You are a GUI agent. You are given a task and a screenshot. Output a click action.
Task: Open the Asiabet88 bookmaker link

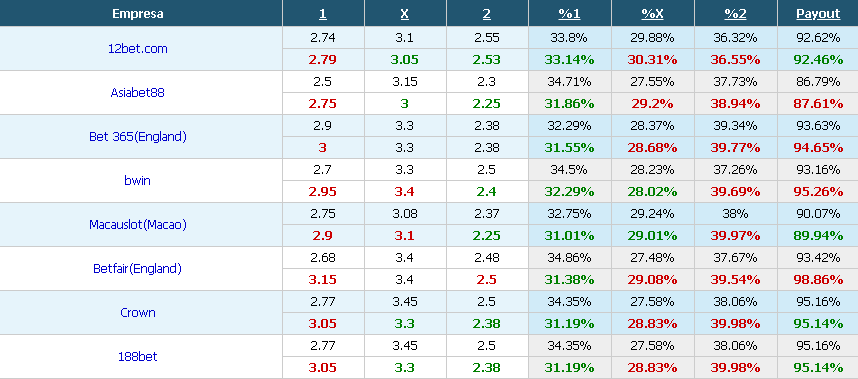coord(137,92)
